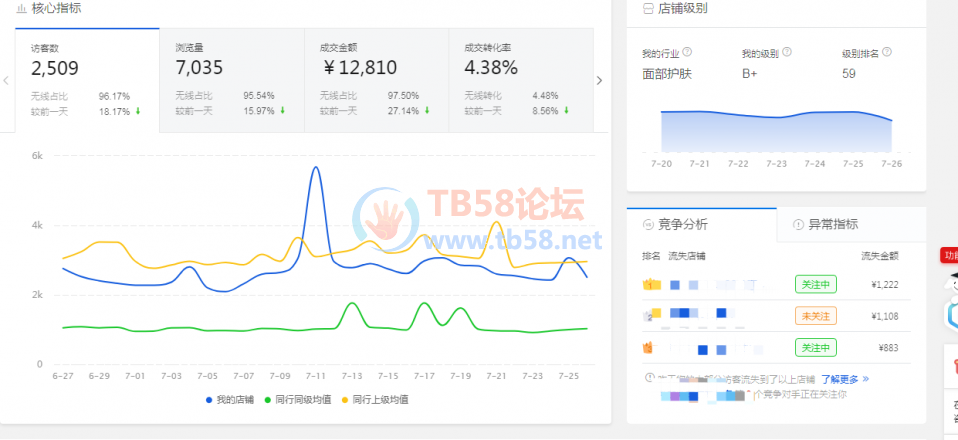Click help icon beside 我的行业

687,52
